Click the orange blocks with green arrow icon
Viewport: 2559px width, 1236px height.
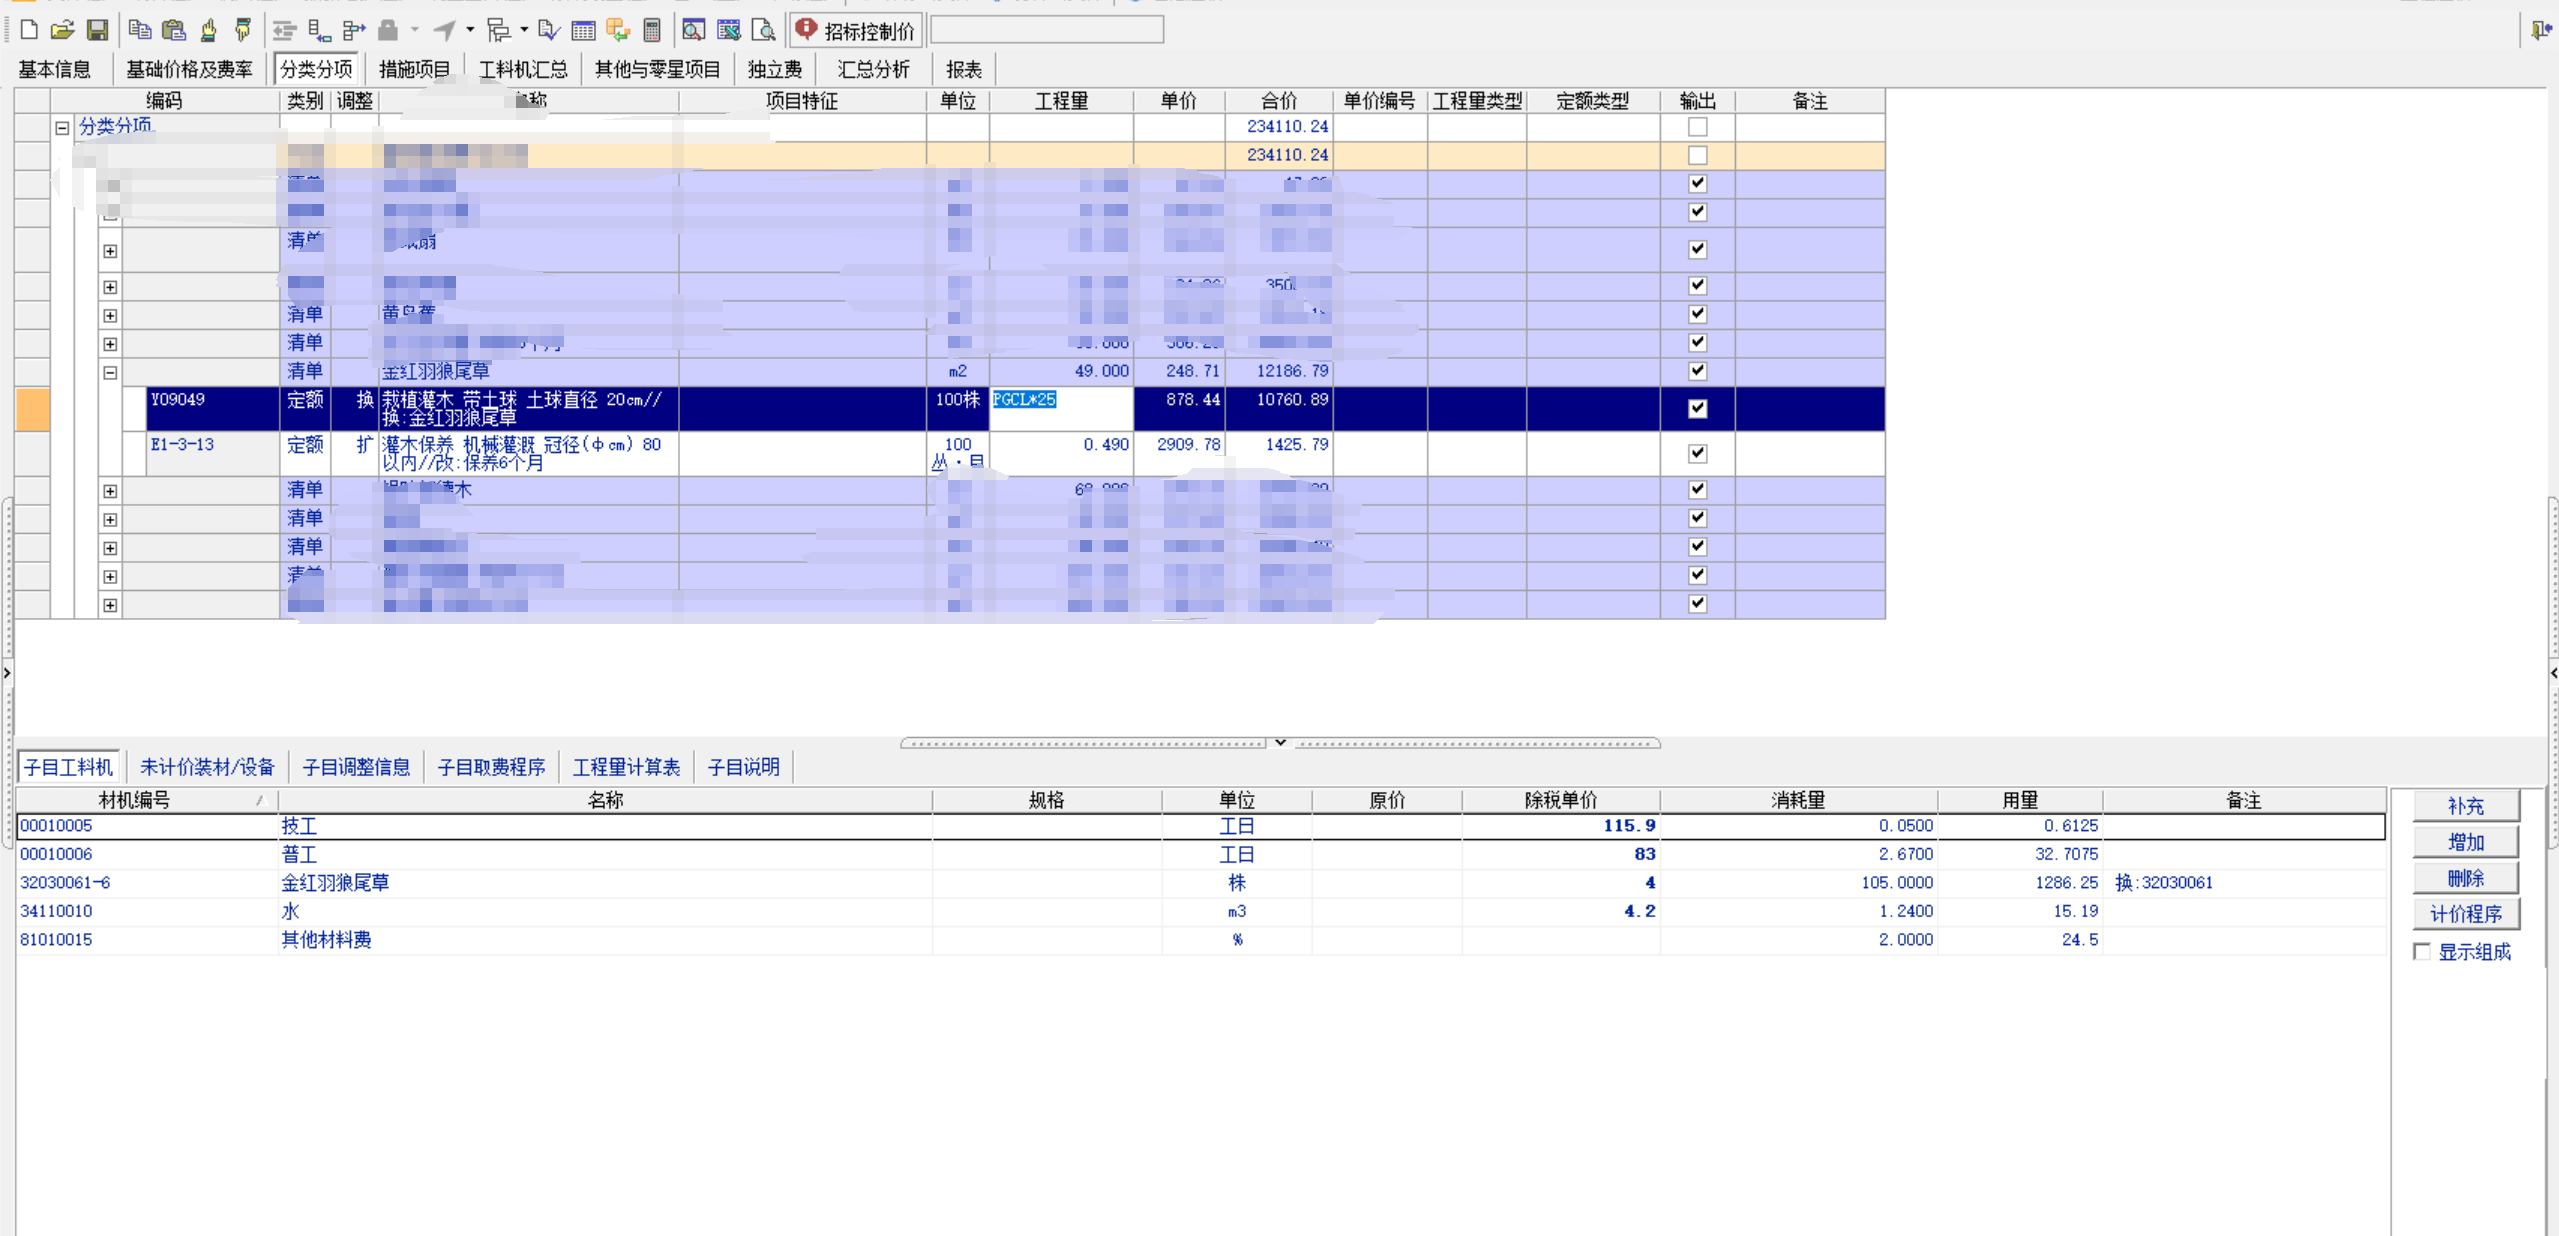pyautogui.click(x=618, y=30)
